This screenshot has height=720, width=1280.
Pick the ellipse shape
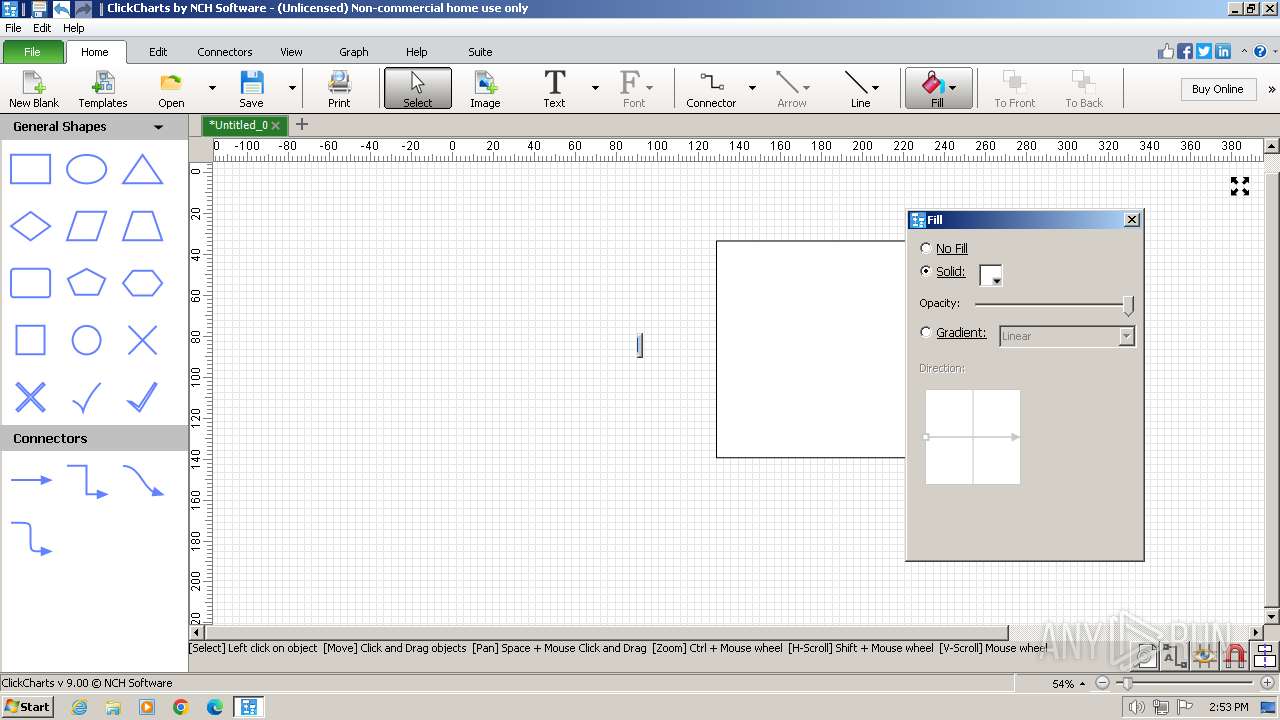click(x=86, y=169)
